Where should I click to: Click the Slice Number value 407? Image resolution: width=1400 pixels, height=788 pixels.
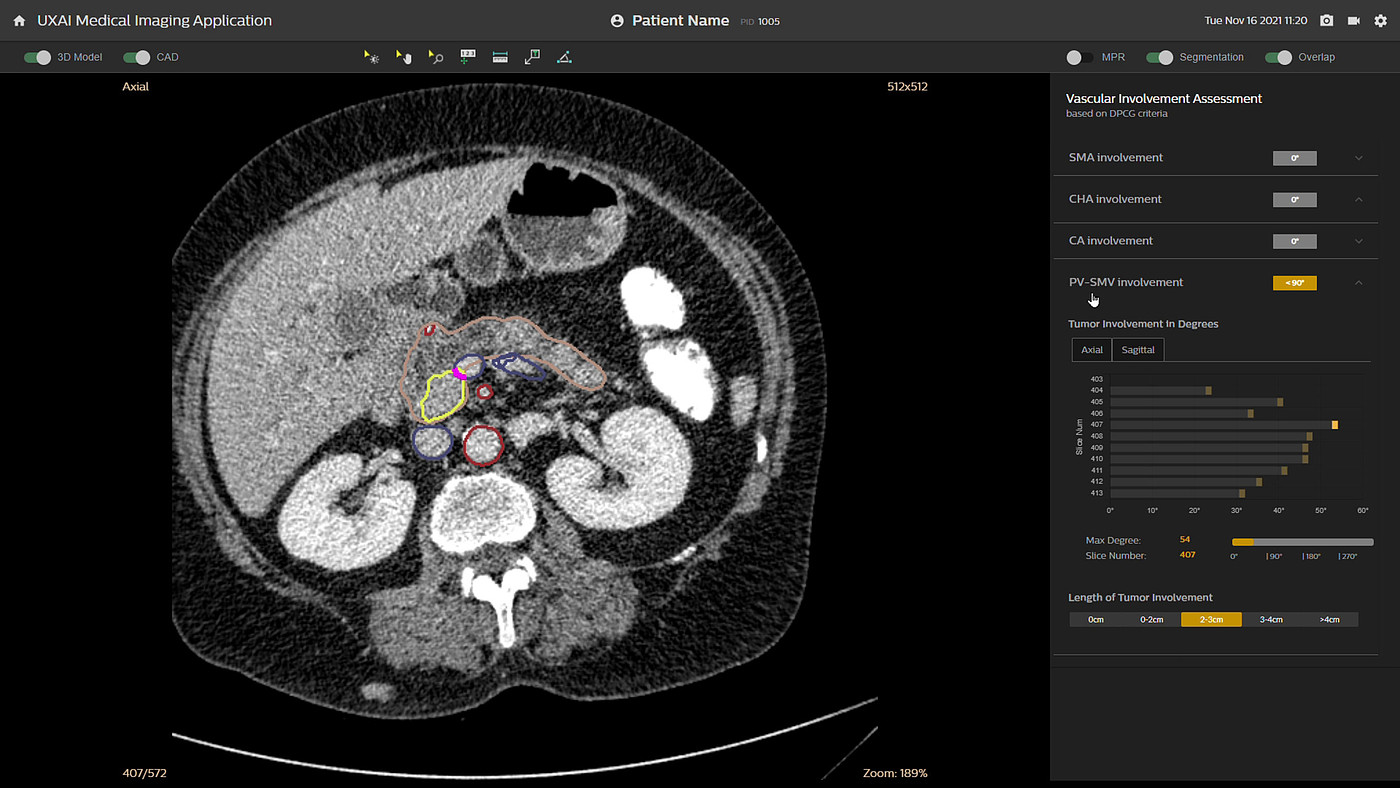pos(1188,555)
